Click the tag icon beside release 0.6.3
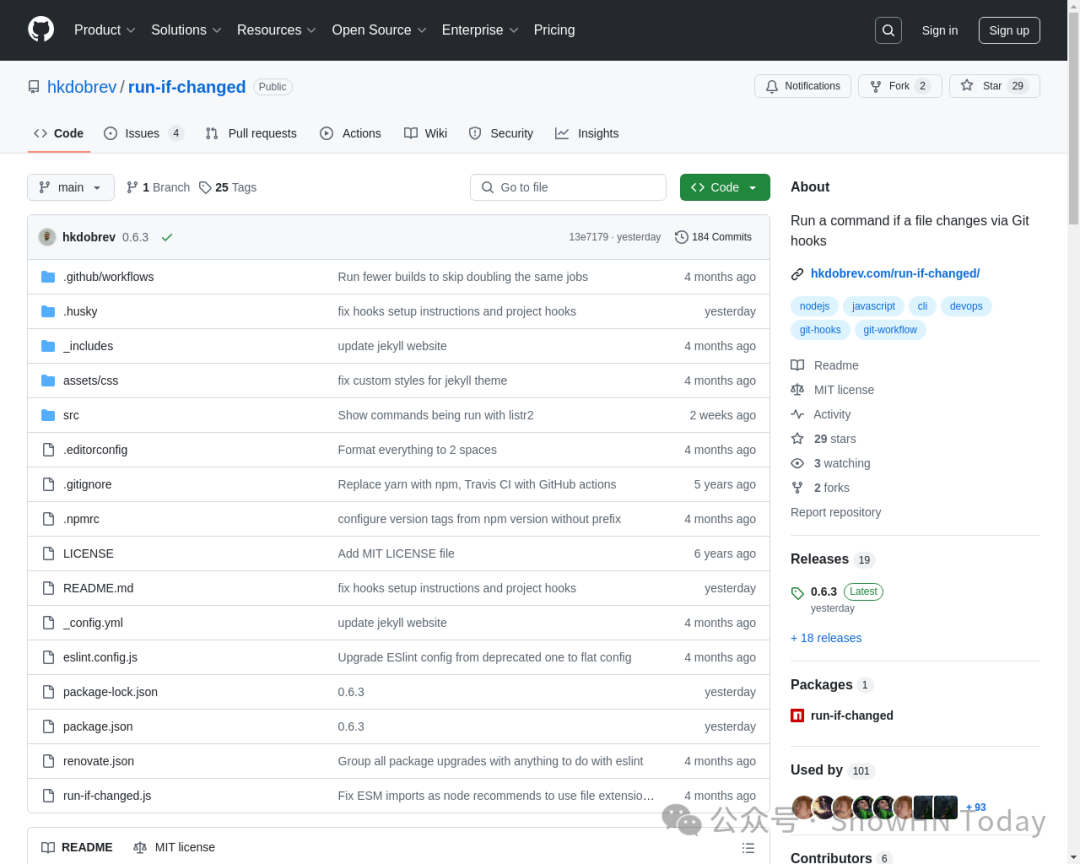Screen dimensions: 1080x864 (797, 593)
